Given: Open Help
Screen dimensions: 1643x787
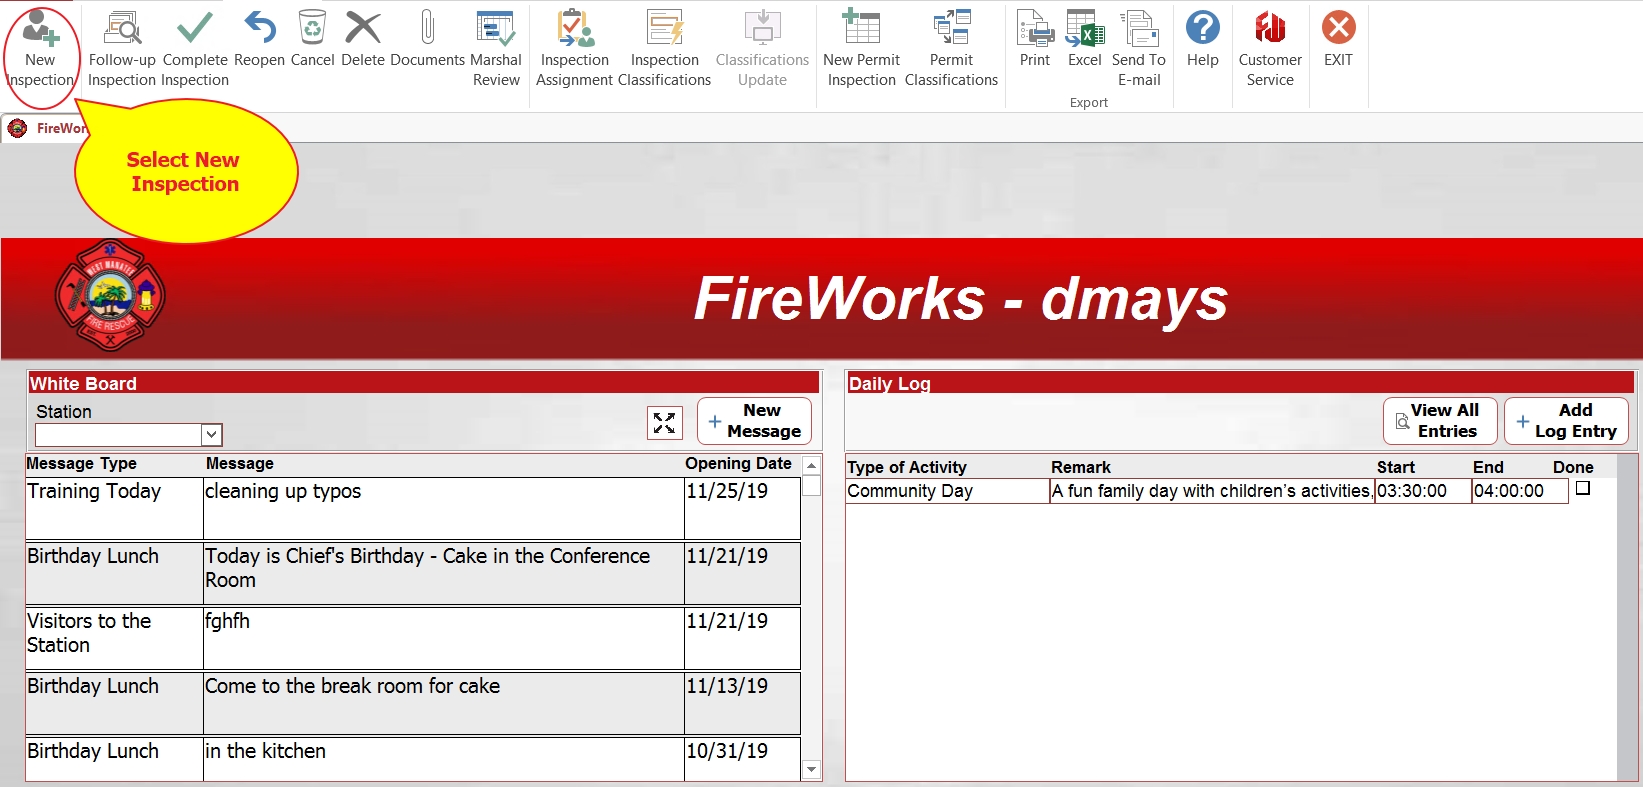Looking at the screenshot, I should pos(1203,40).
